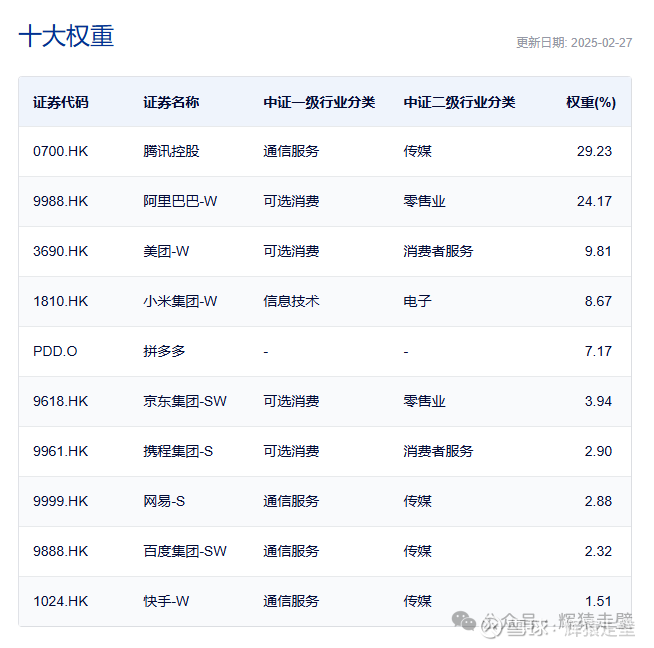Screen dimensions: 654x648
Task: Click weight value 8.67
Action: pos(598,301)
